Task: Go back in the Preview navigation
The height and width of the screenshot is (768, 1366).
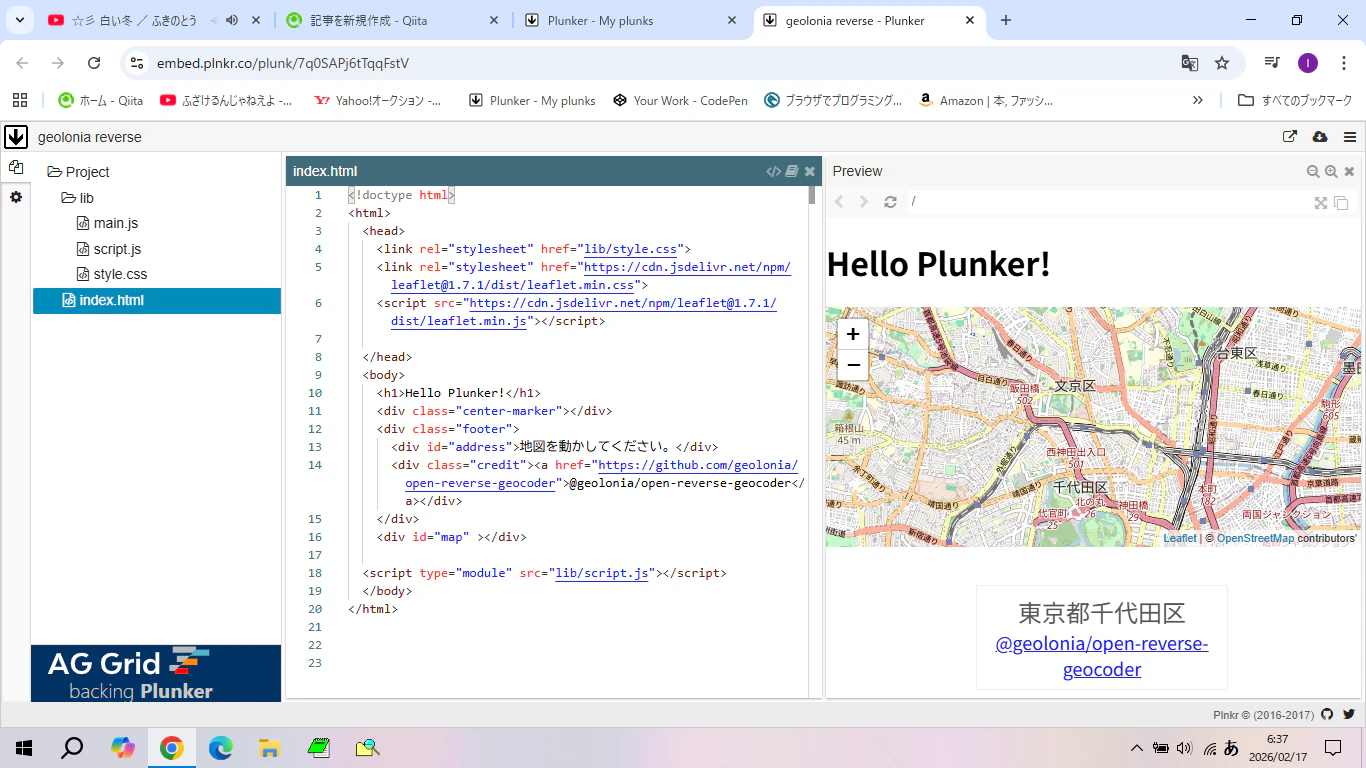Action: (839, 202)
